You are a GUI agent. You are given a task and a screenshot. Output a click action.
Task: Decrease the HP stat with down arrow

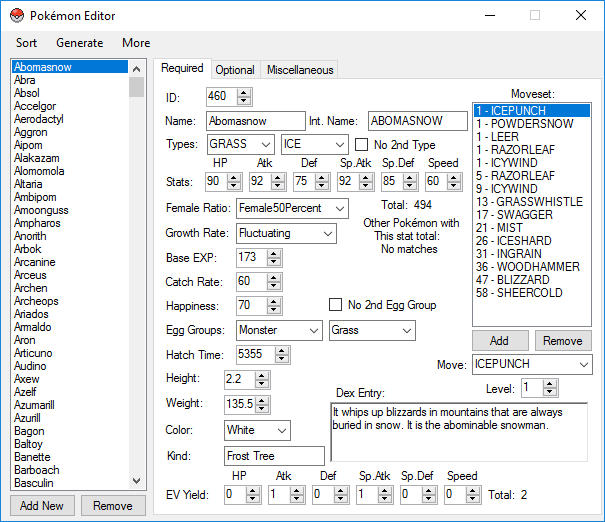235,186
